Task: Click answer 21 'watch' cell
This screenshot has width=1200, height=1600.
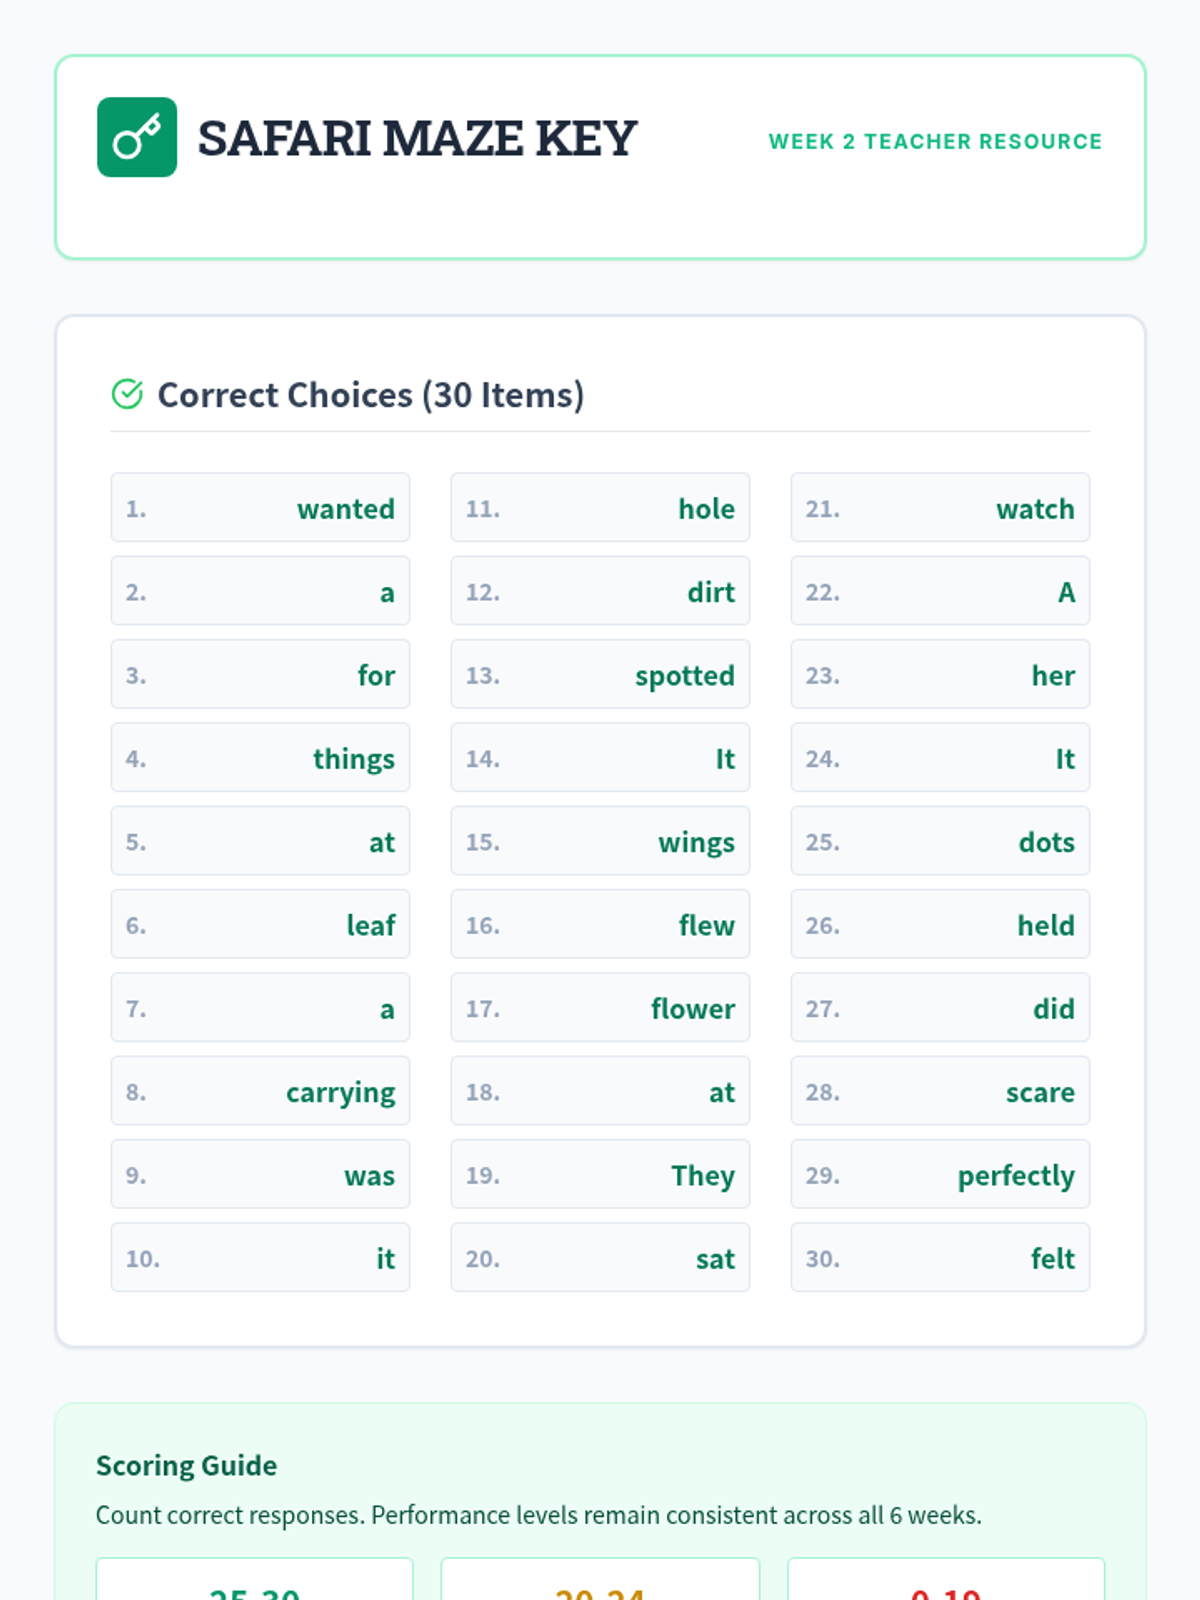Action: click(x=940, y=508)
